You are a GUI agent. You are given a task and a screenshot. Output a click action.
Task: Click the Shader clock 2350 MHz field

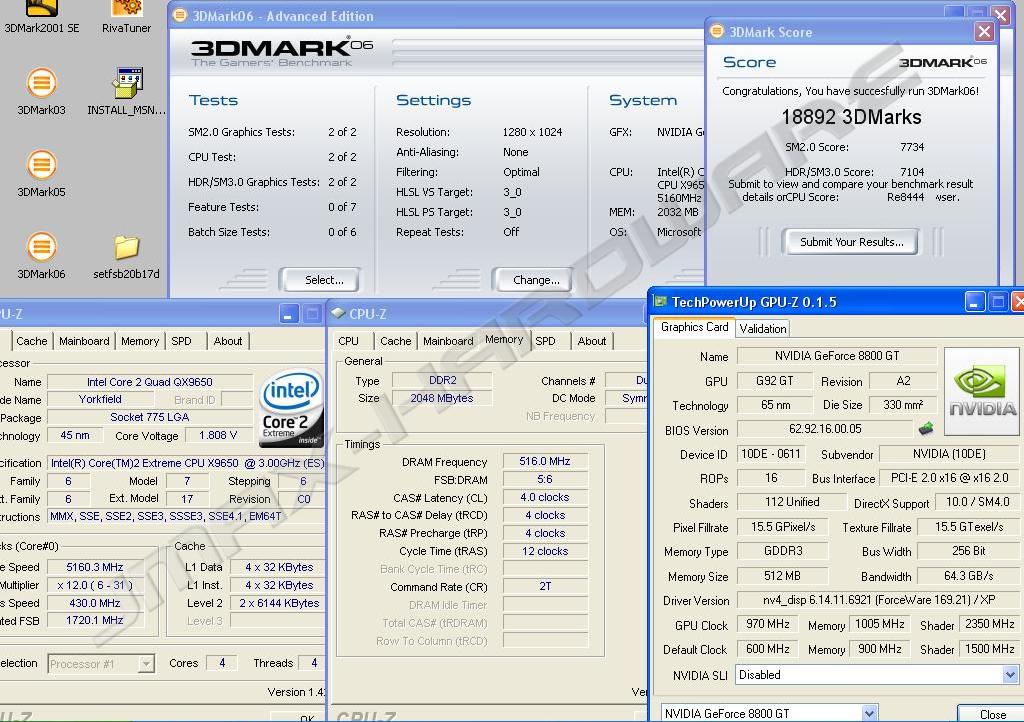point(989,624)
